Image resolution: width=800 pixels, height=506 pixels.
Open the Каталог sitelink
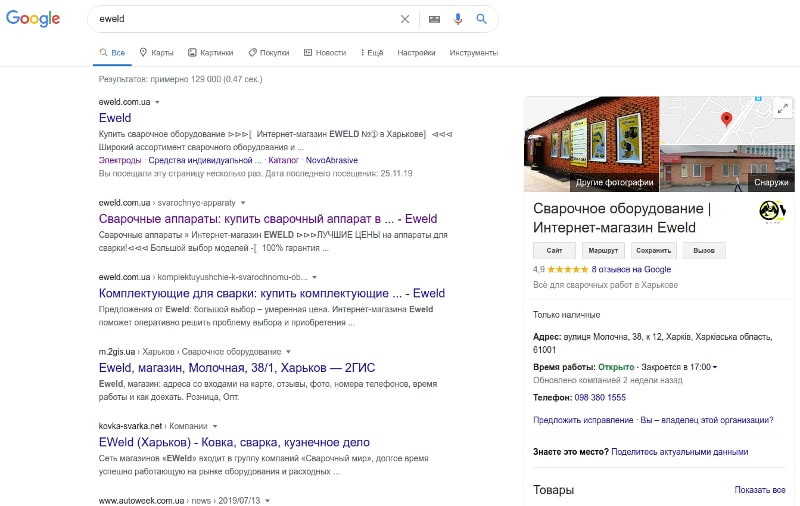tap(283, 160)
